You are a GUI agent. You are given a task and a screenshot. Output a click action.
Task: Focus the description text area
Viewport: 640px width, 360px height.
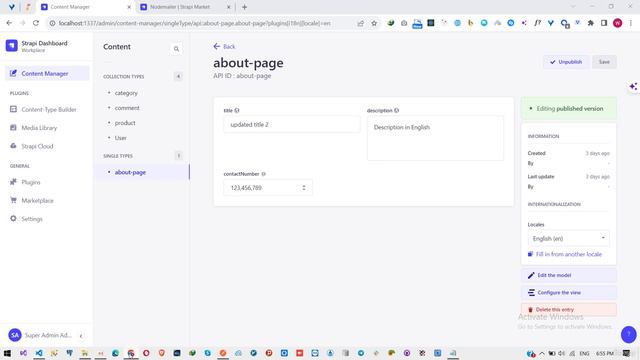(435, 138)
